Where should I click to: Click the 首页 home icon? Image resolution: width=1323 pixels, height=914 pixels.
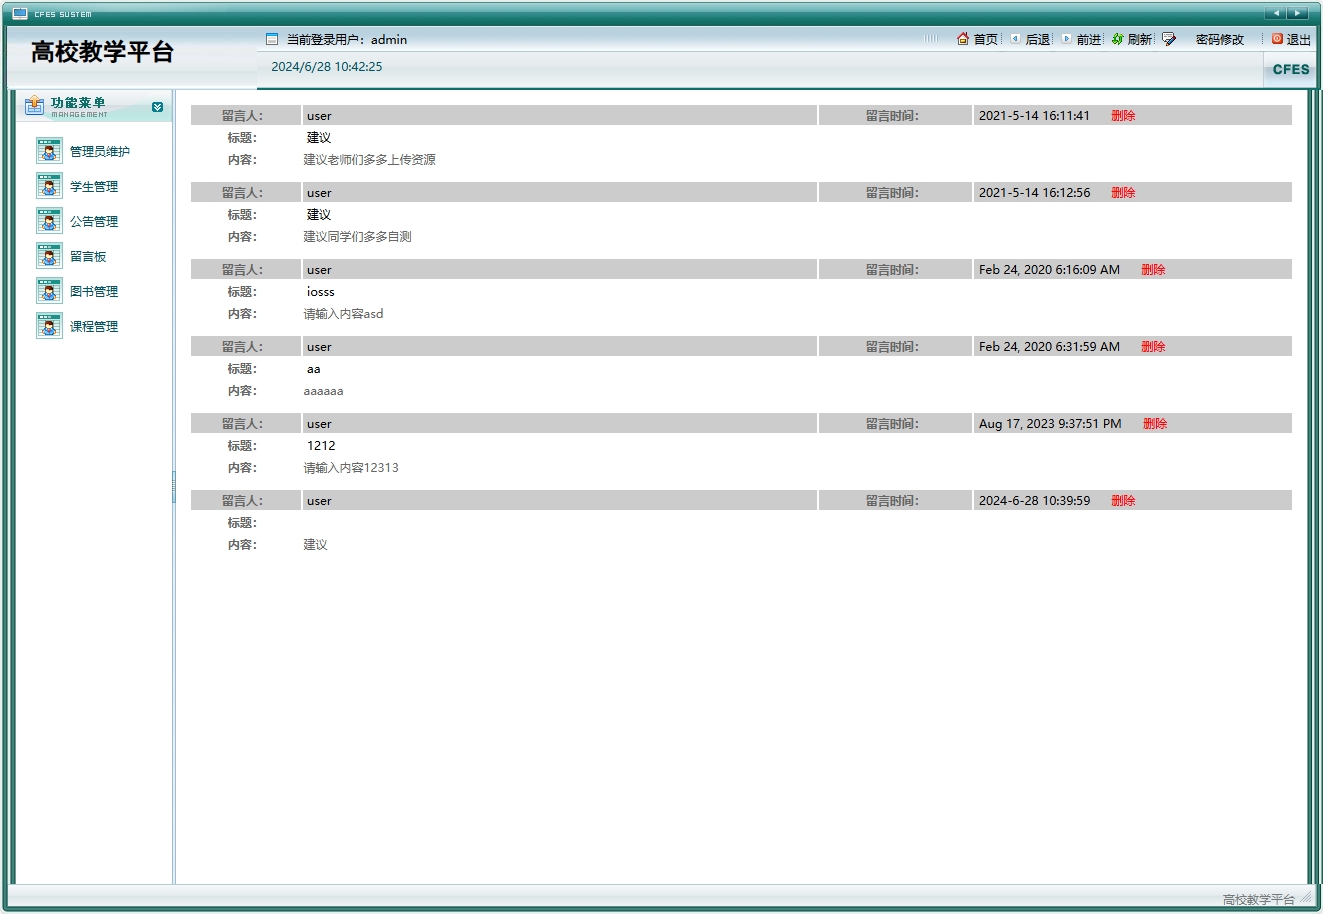[x=961, y=38]
